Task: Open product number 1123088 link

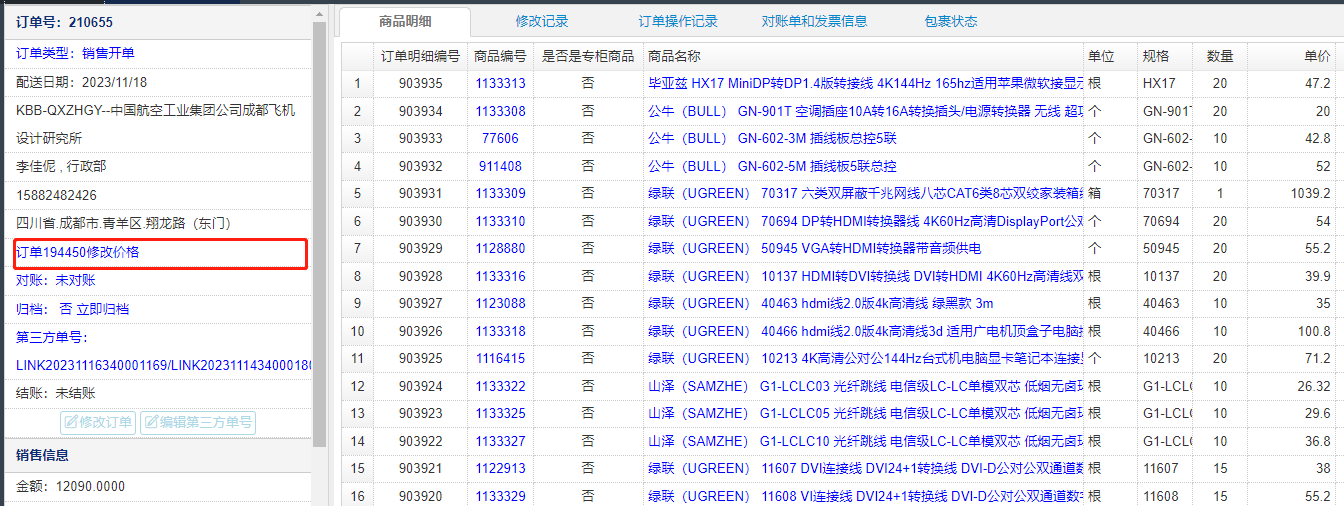Action: point(500,303)
